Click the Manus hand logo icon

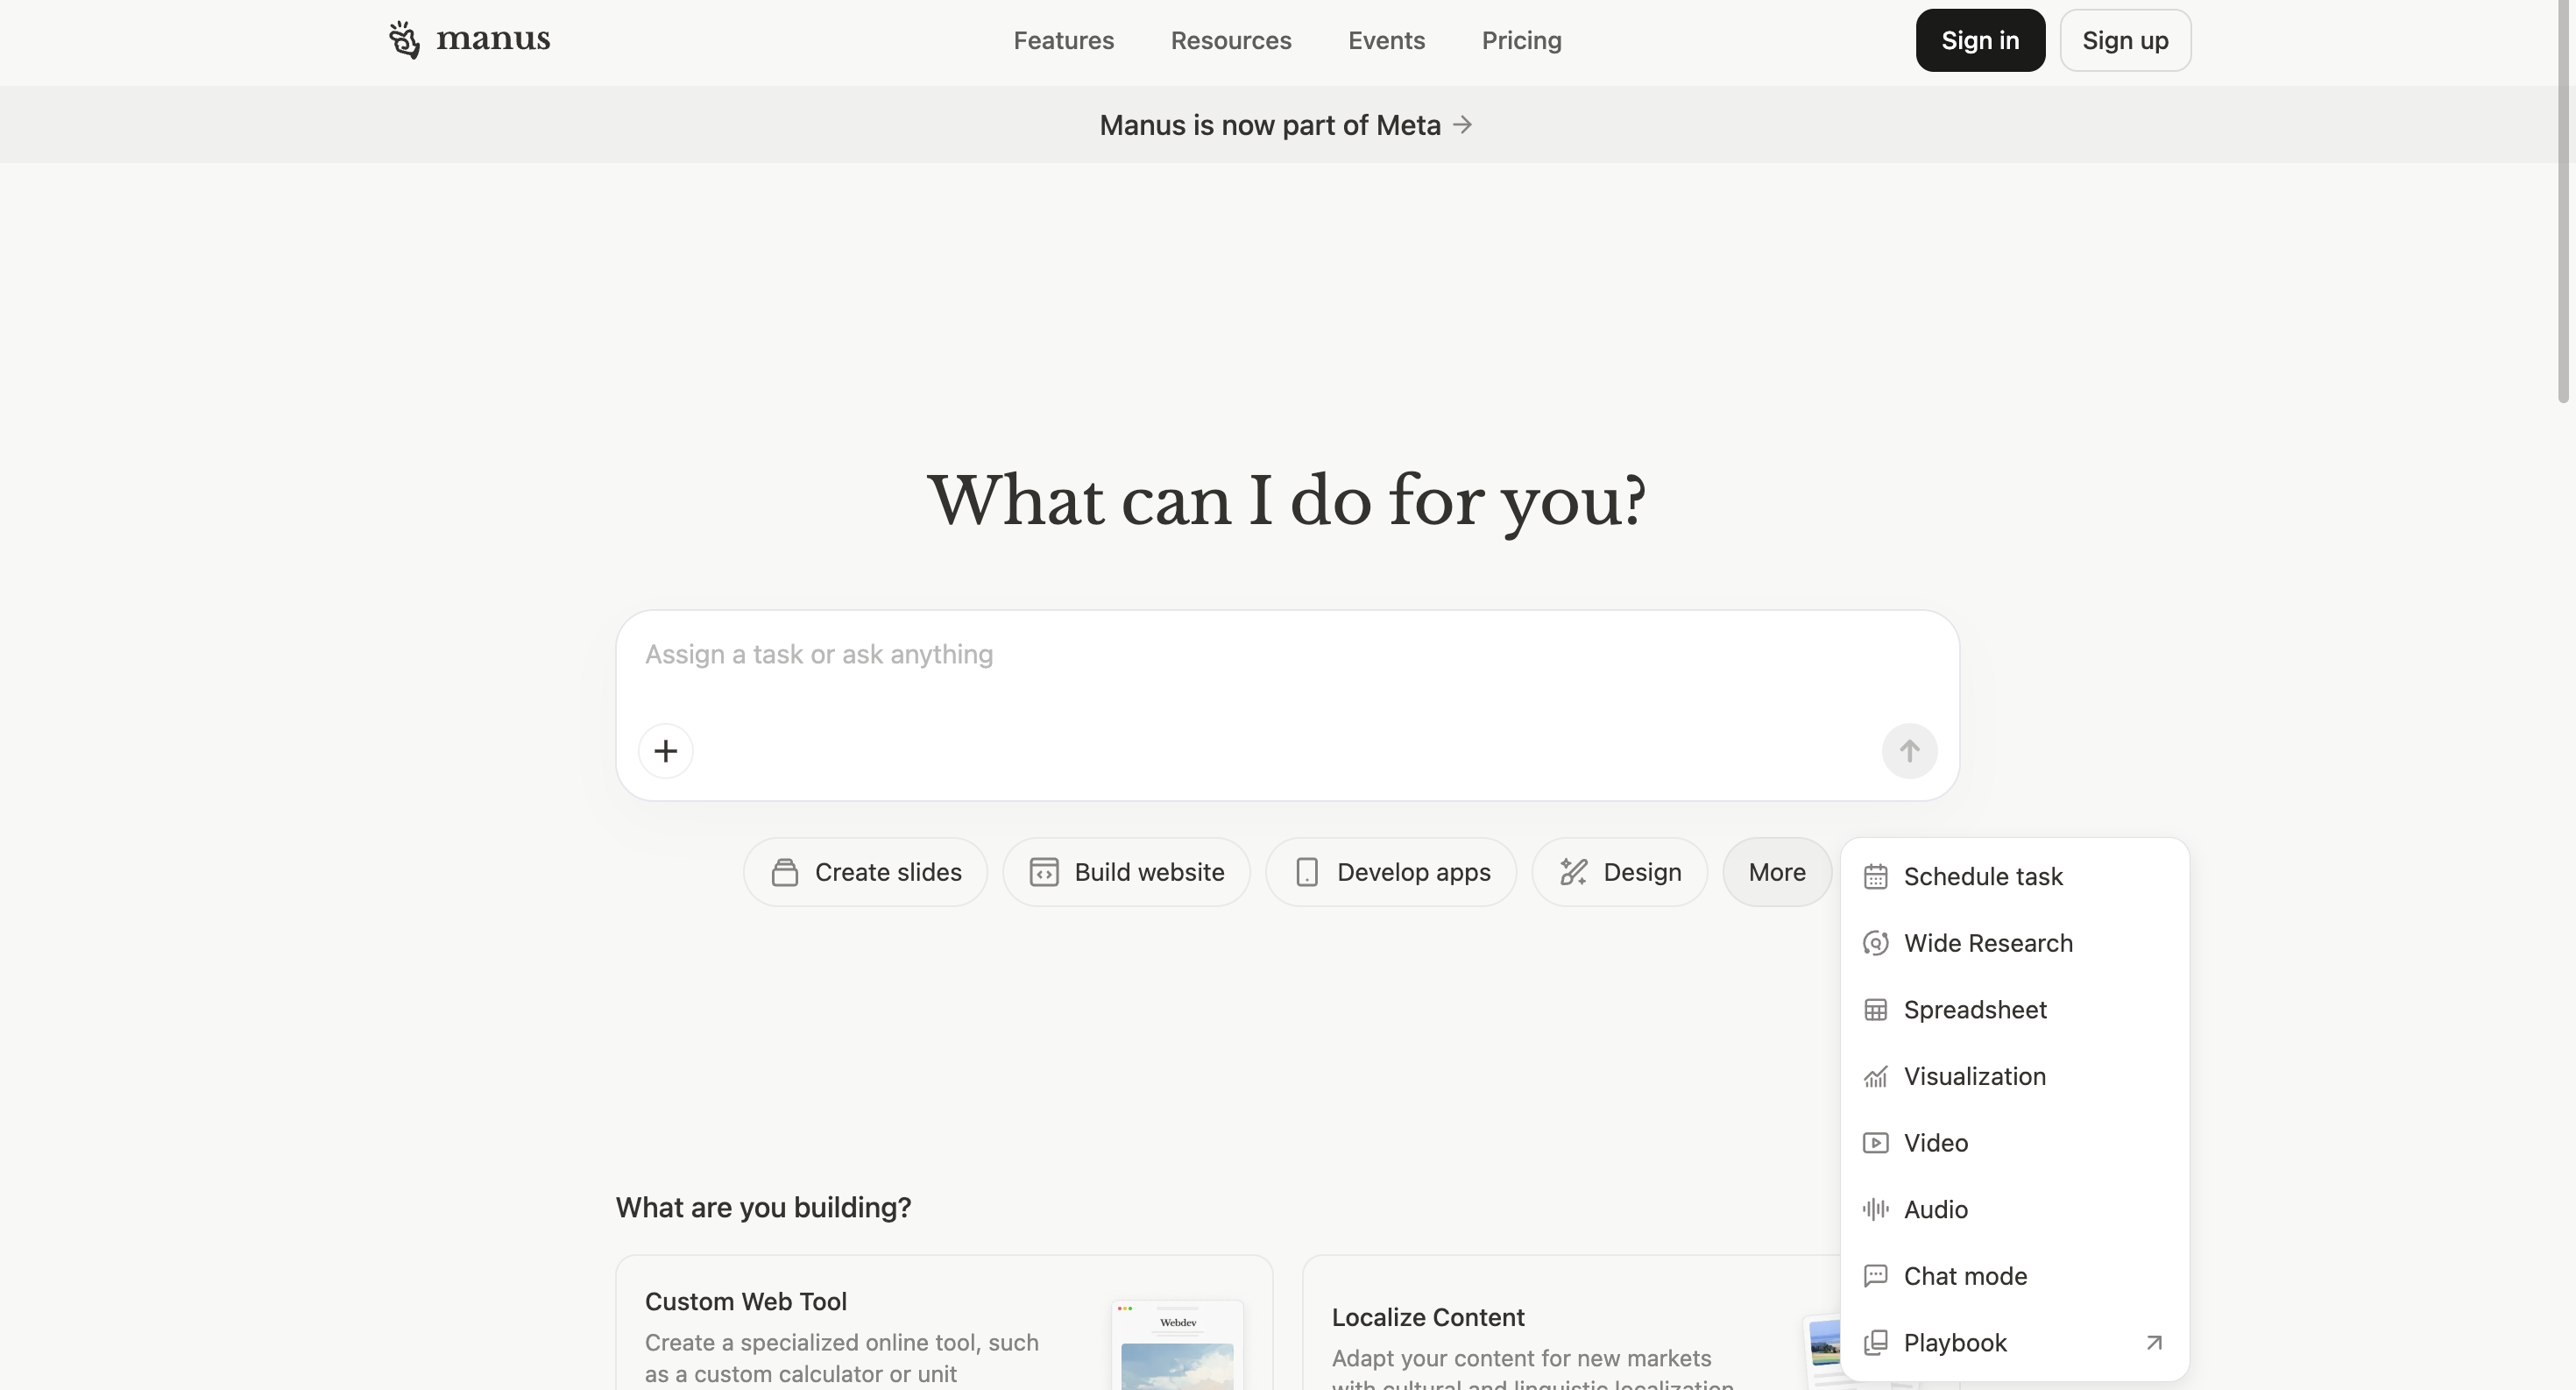click(x=404, y=40)
